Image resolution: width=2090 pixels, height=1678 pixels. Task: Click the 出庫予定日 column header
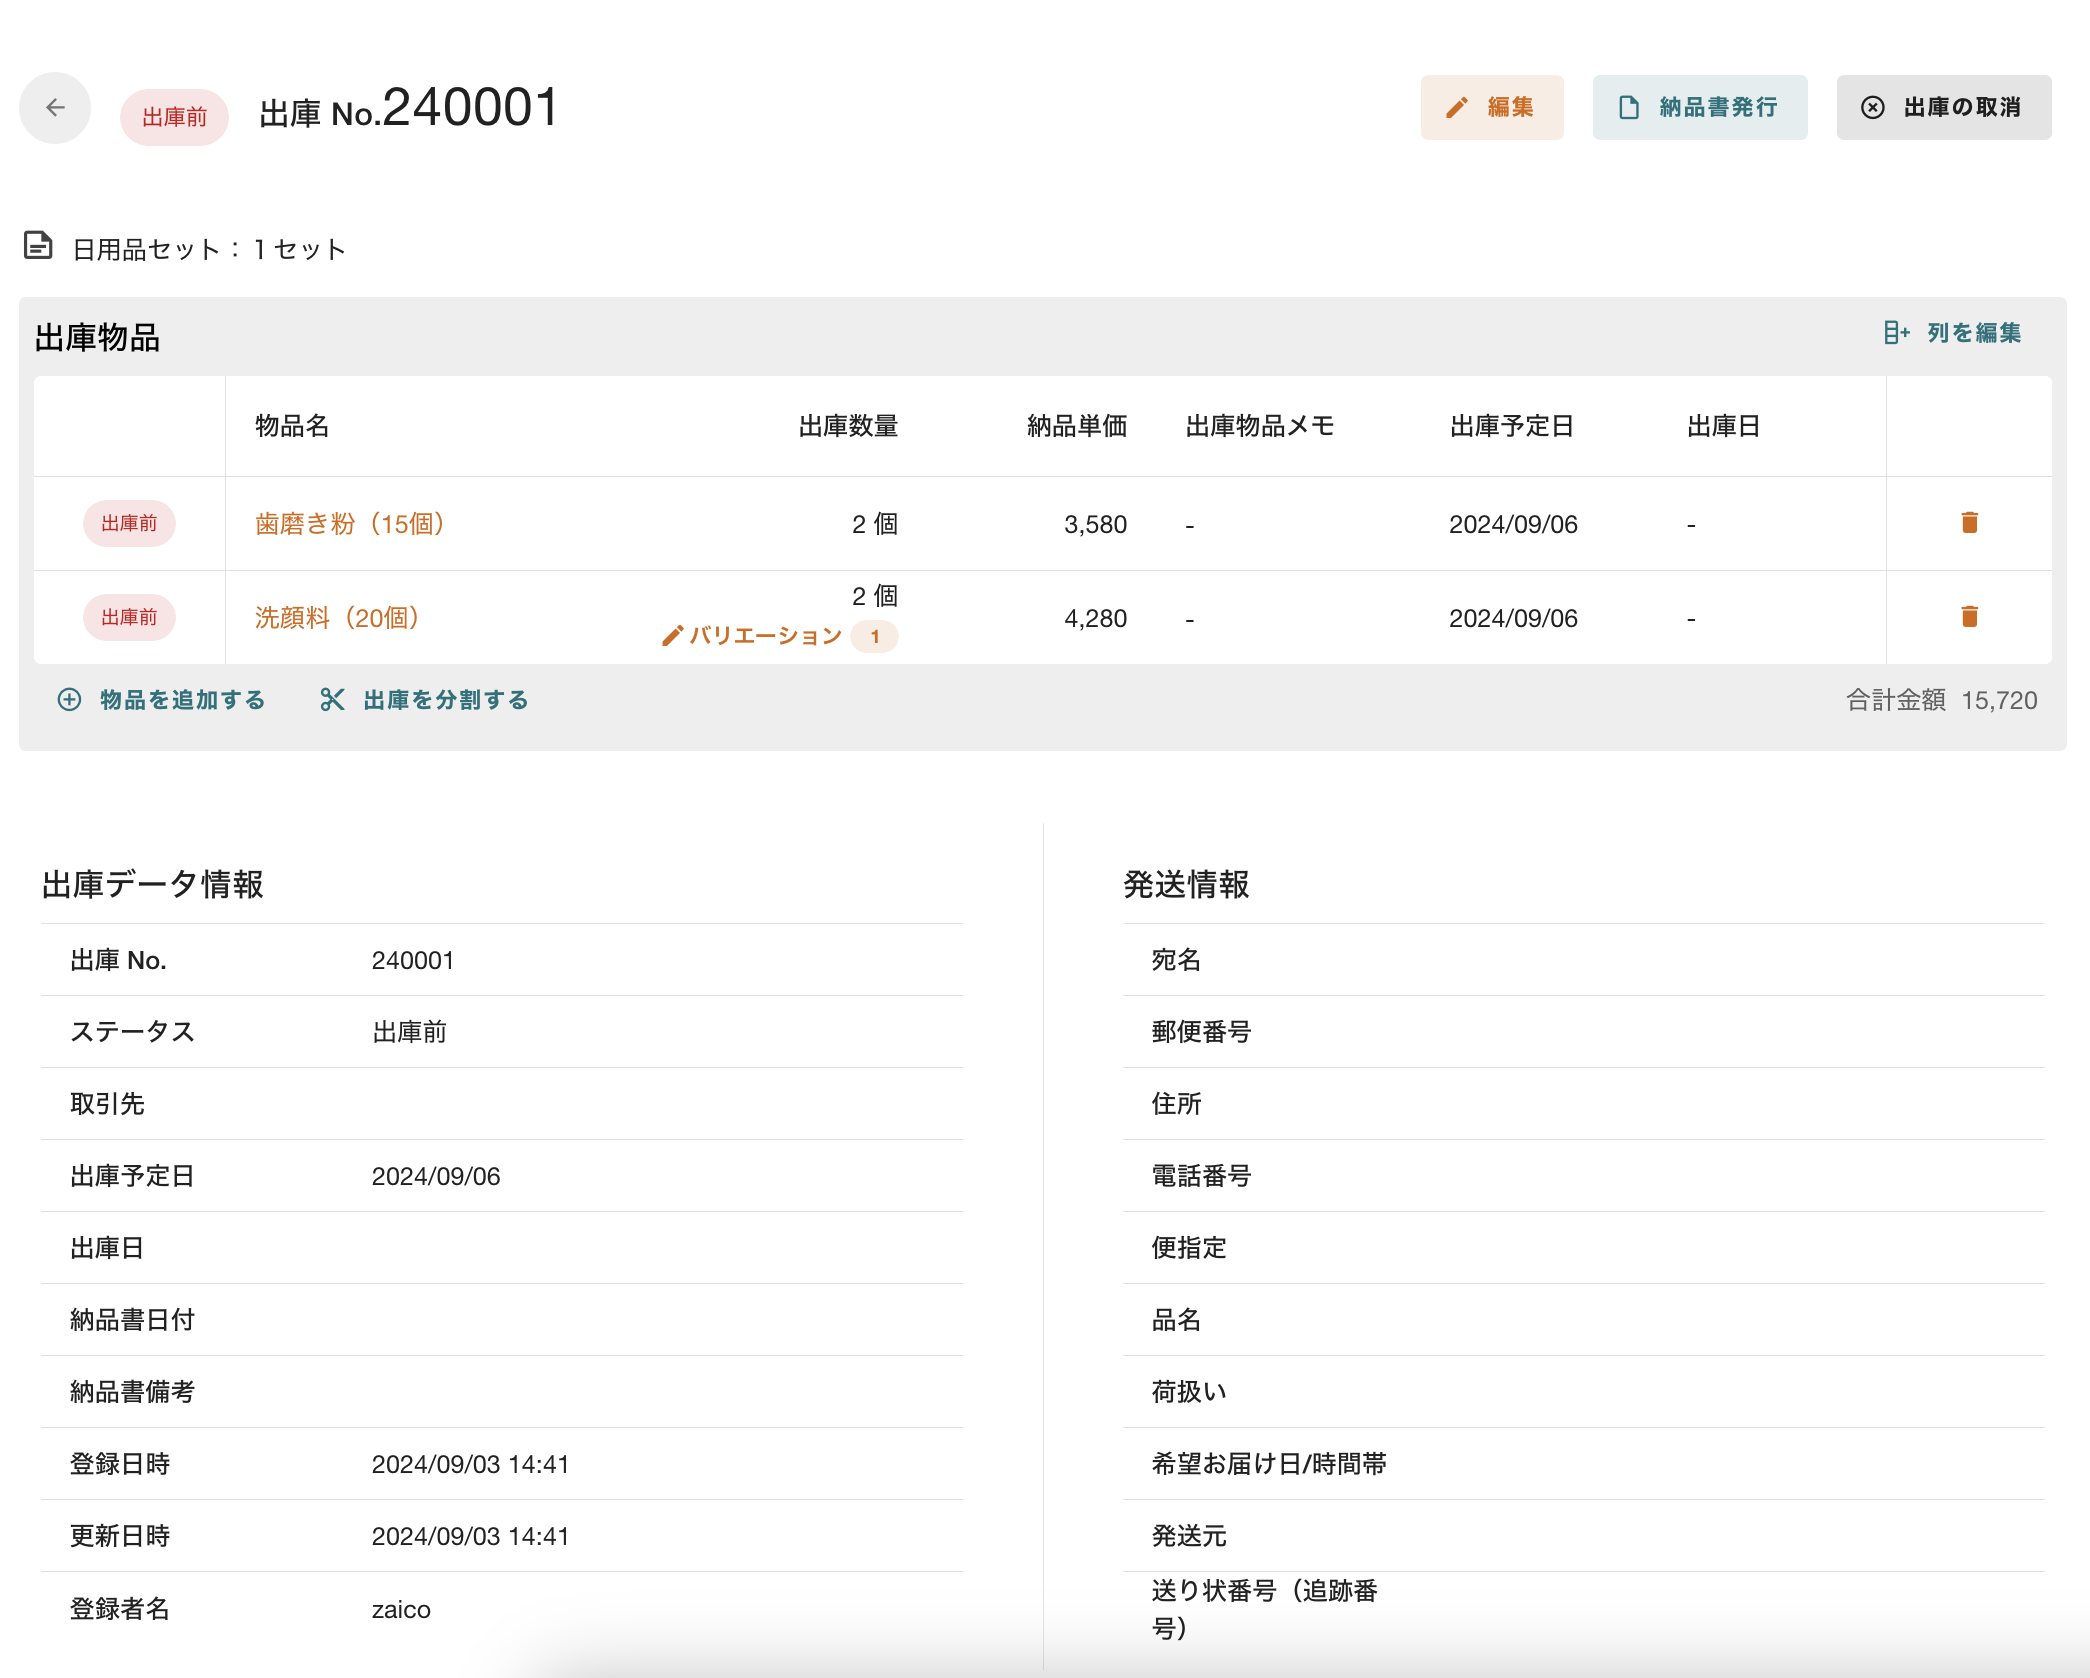(x=1512, y=426)
